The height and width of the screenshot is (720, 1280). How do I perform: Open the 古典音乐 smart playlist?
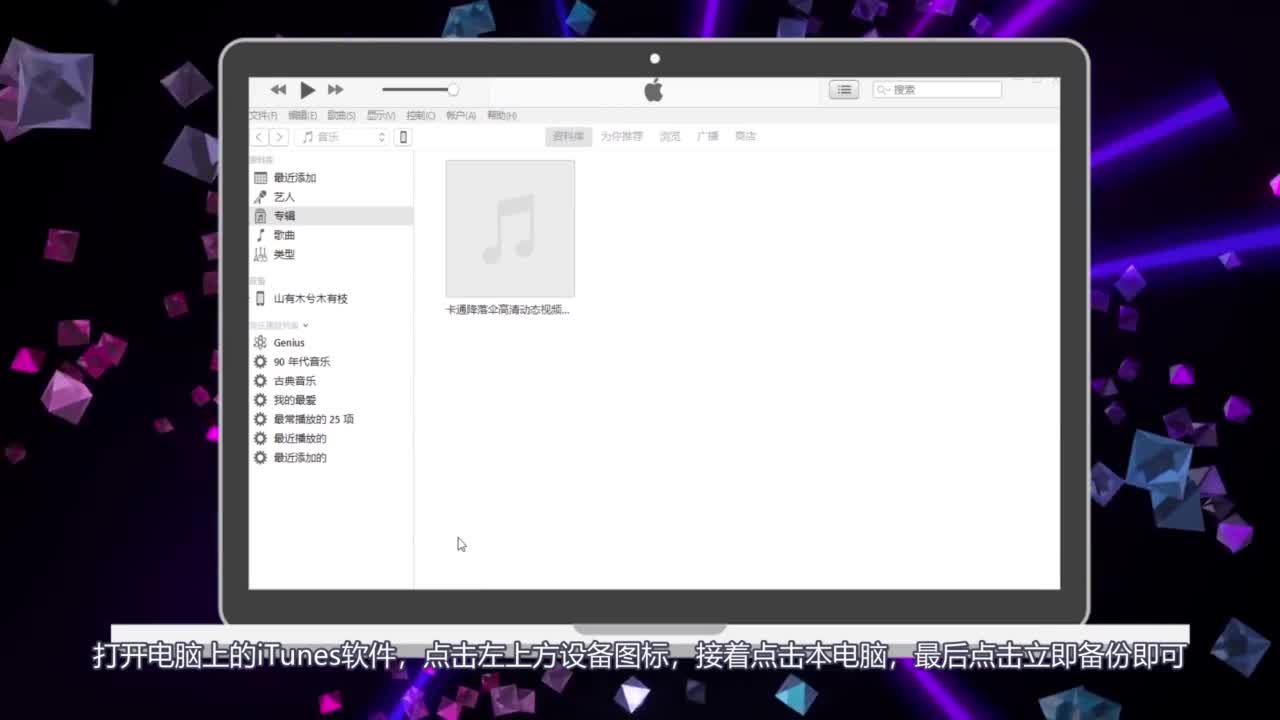tap(293, 380)
